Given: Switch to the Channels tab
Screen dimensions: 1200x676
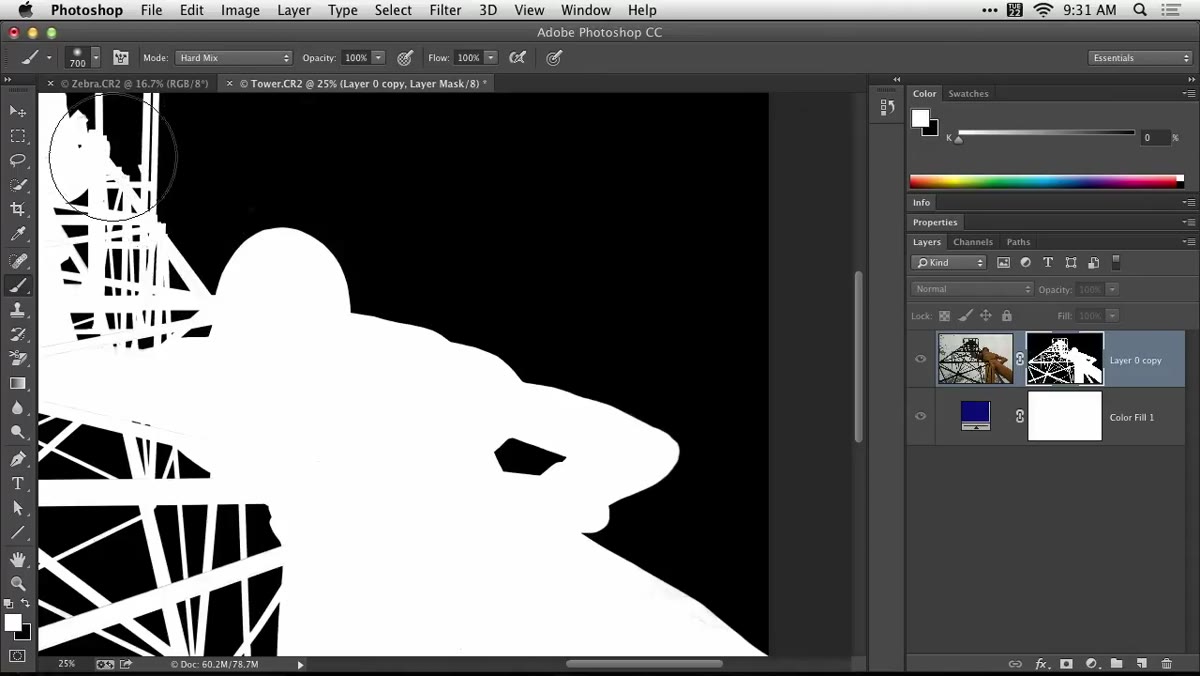Looking at the screenshot, I should click(972, 242).
